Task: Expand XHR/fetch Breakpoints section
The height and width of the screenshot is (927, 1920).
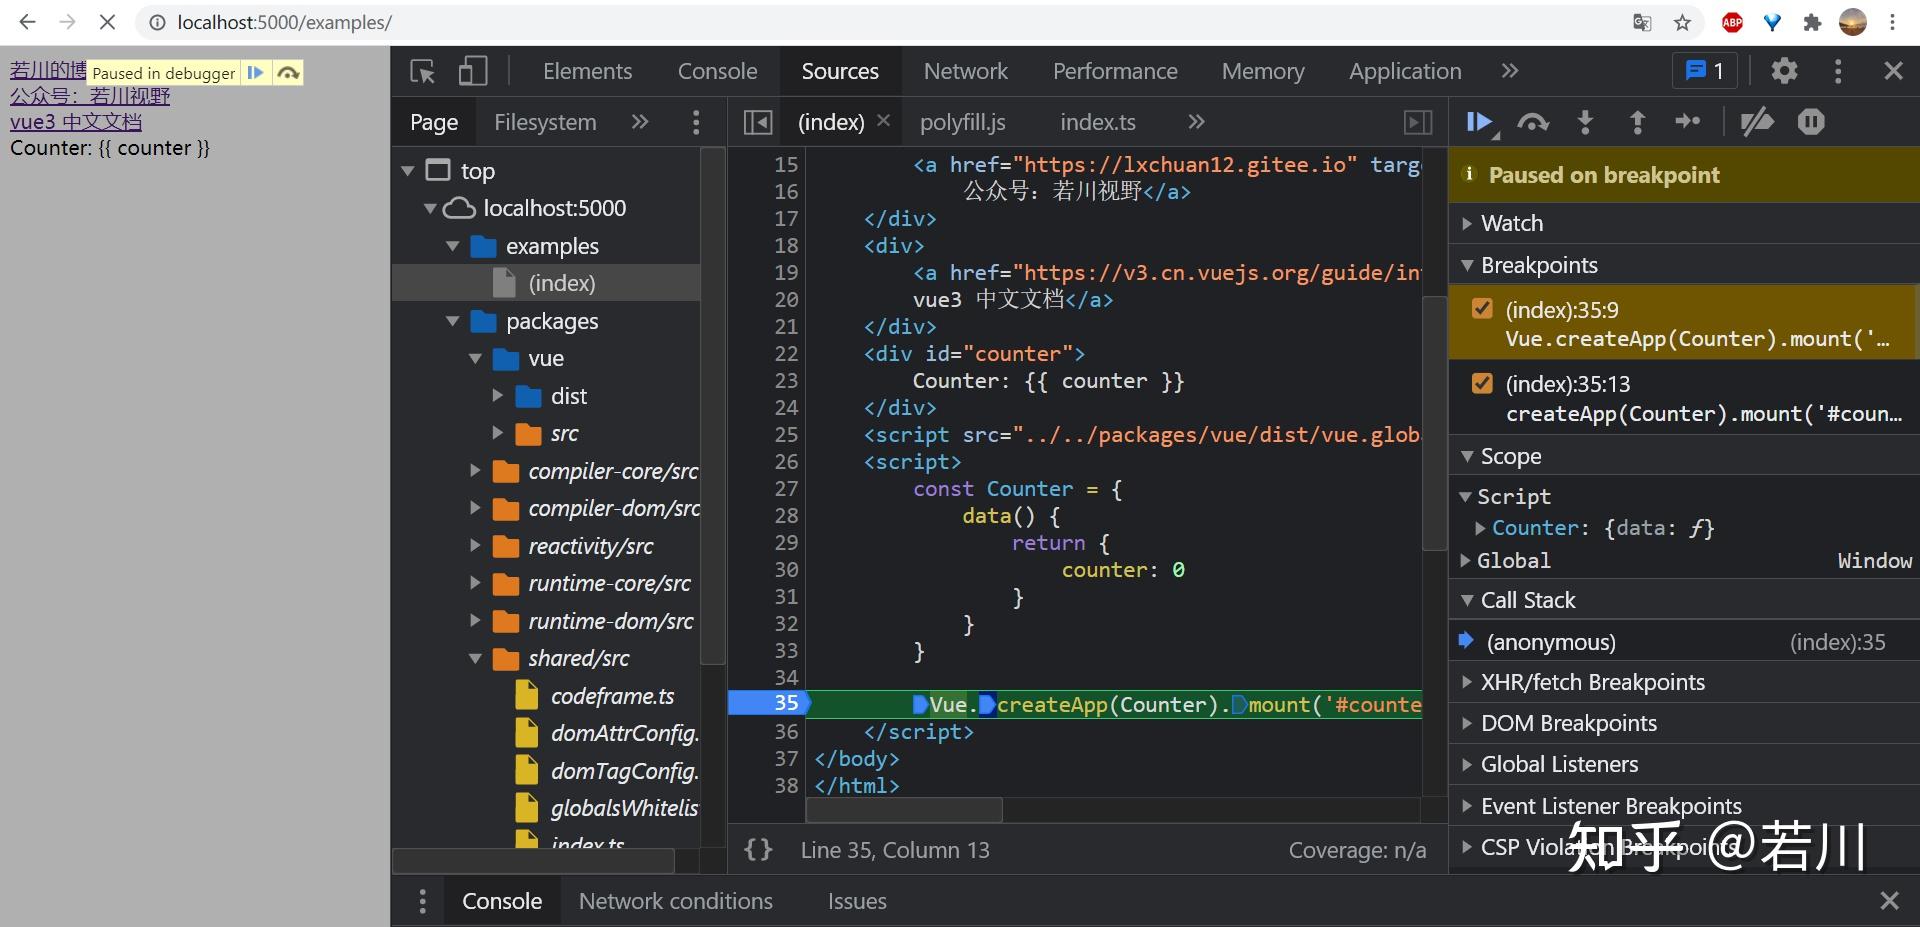Action: pyautogui.click(x=1684, y=682)
